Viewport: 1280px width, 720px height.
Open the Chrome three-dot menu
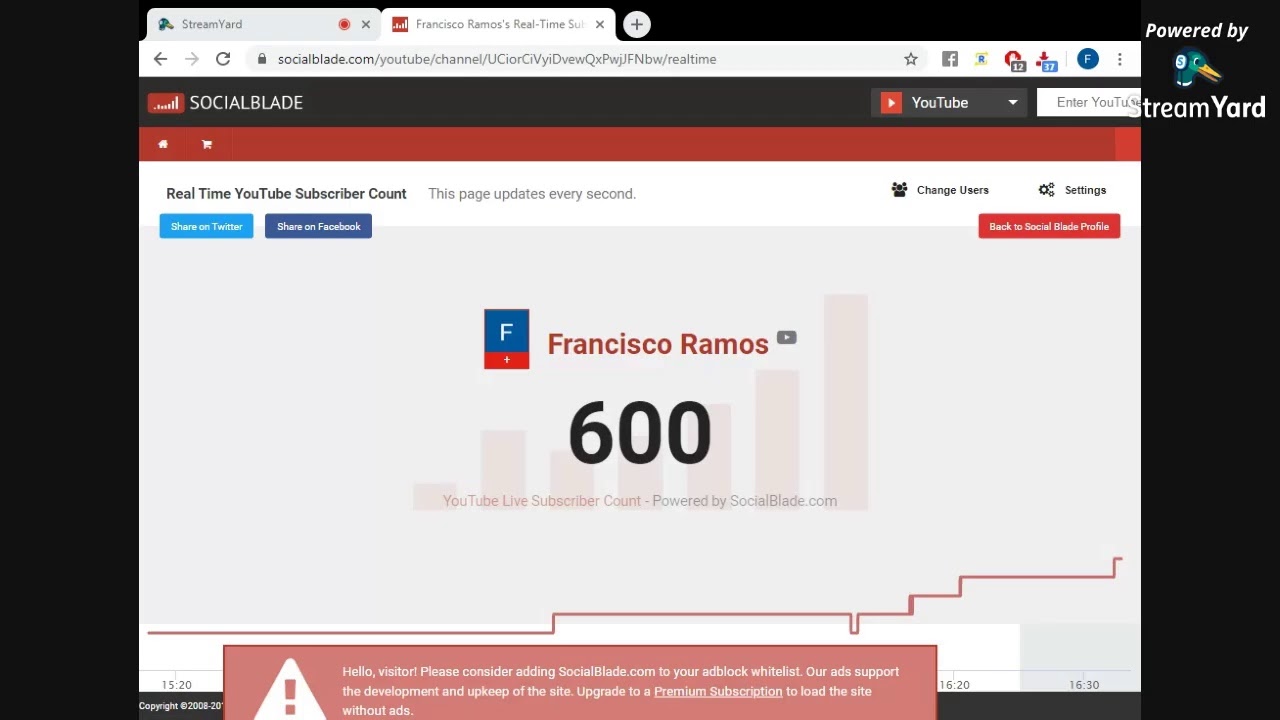(1120, 59)
